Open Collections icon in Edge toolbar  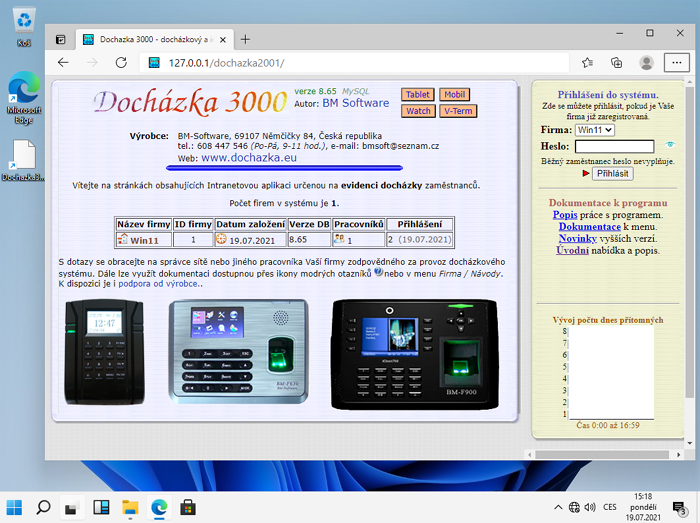coord(617,63)
